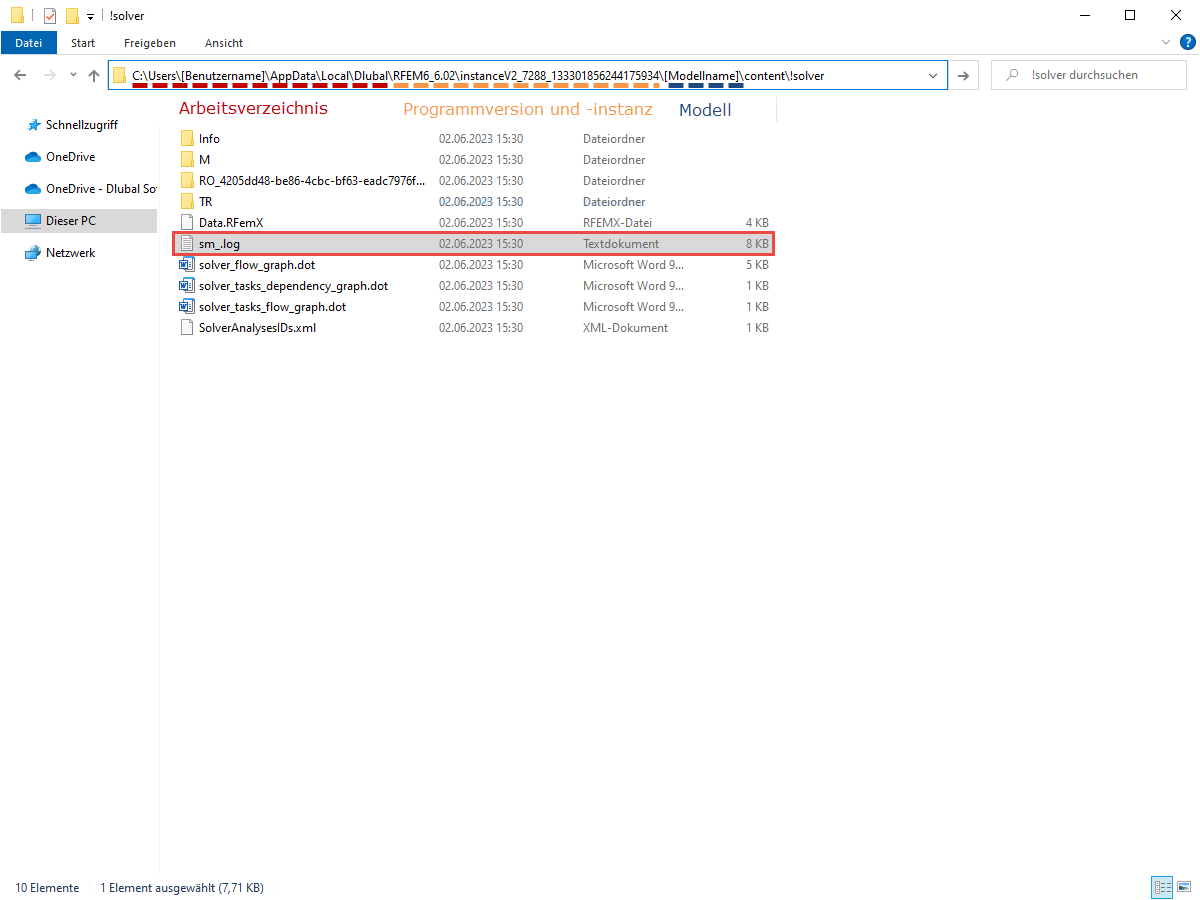This screenshot has height=900, width=1200.
Task: Expand the address bar history dropdown
Action: (x=933, y=75)
